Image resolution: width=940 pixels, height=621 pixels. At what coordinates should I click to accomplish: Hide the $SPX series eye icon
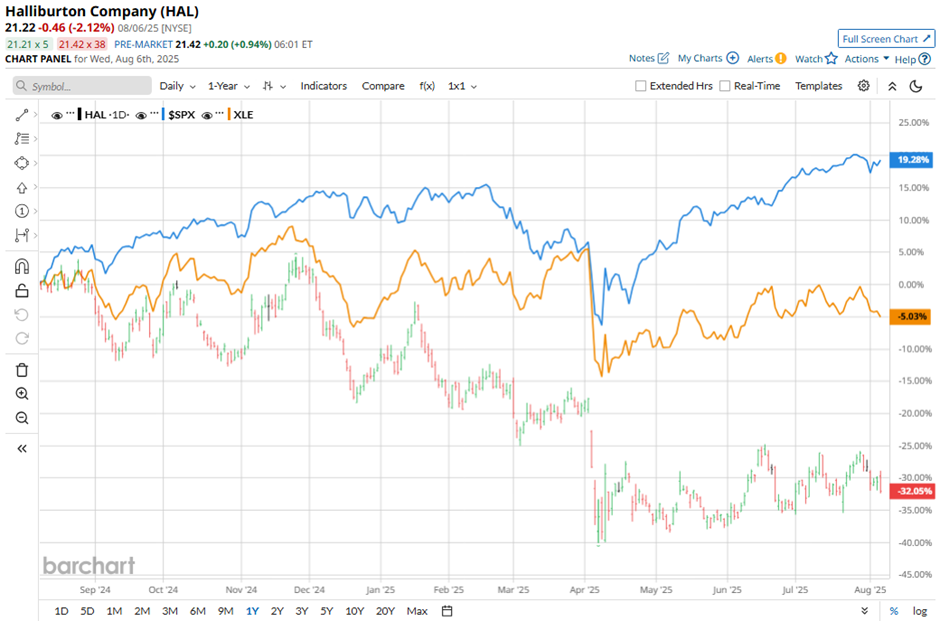(x=141, y=115)
